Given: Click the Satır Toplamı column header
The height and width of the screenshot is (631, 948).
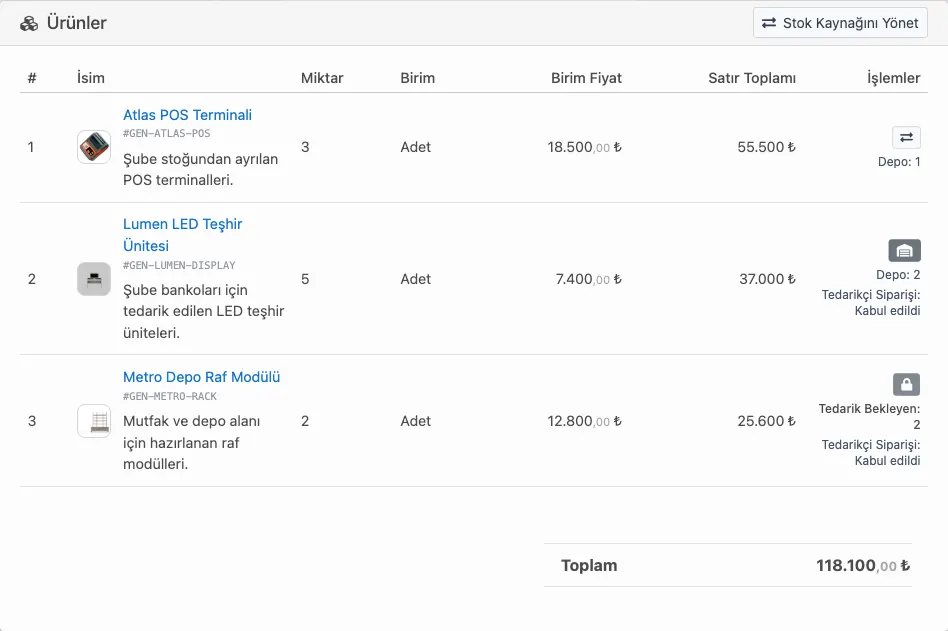Looking at the screenshot, I should pyautogui.click(x=752, y=78).
